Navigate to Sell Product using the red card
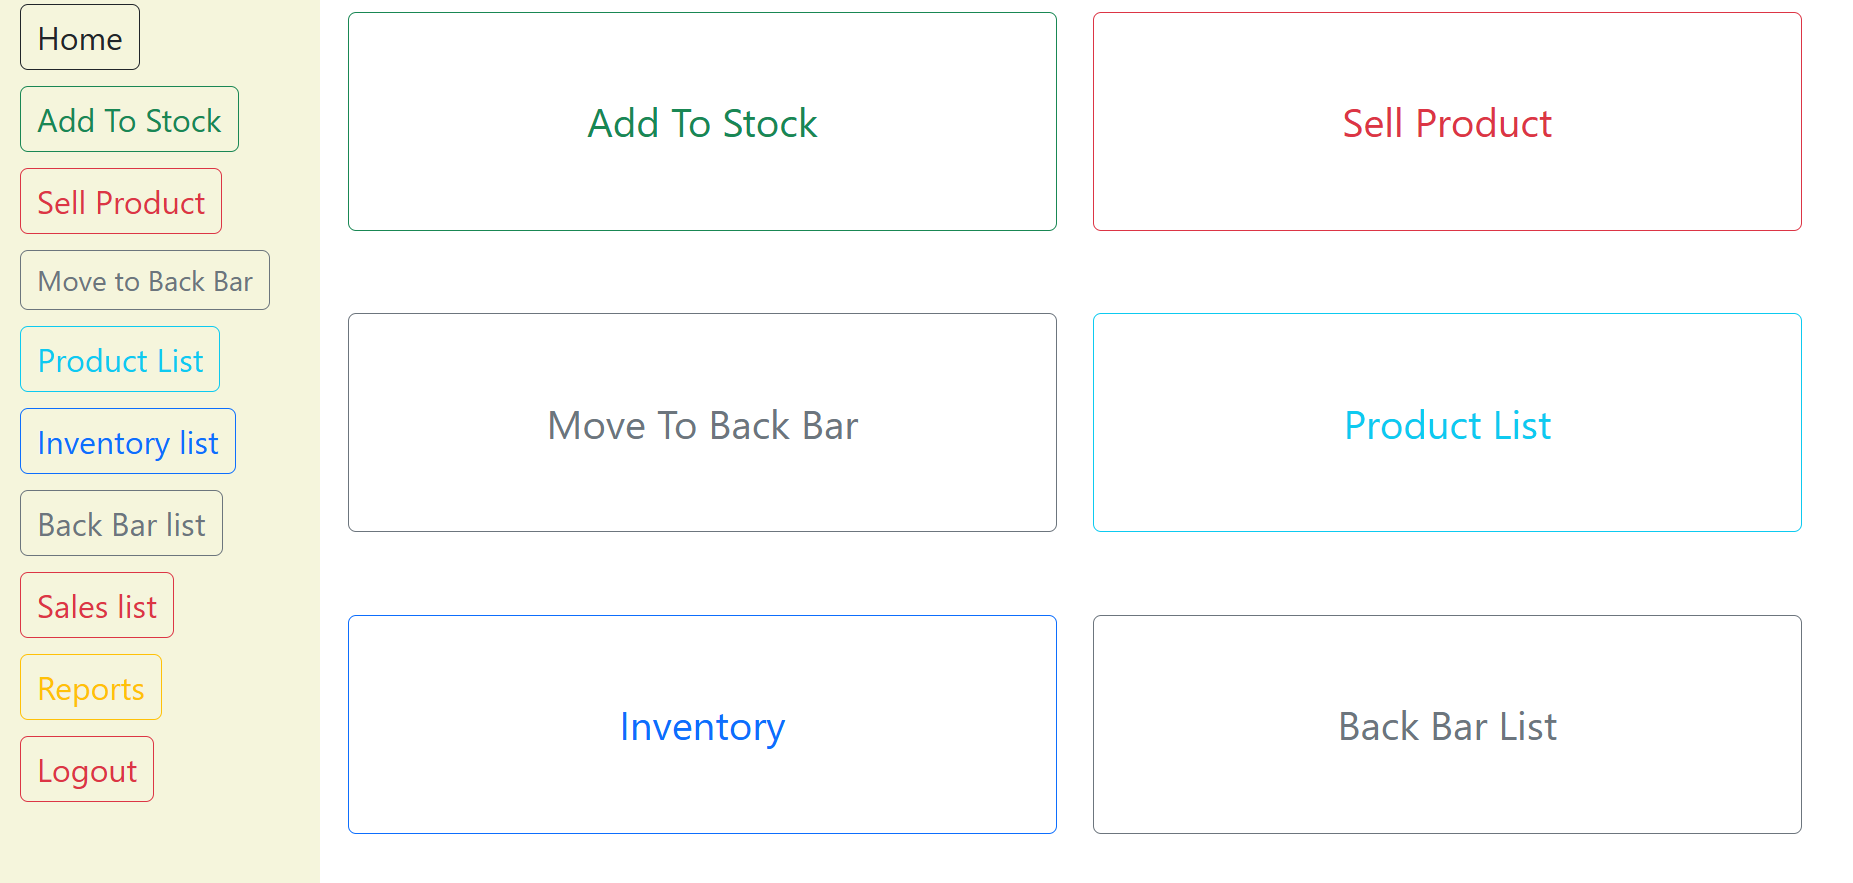This screenshot has height=883, width=1853. click(x=1446, y=122)
